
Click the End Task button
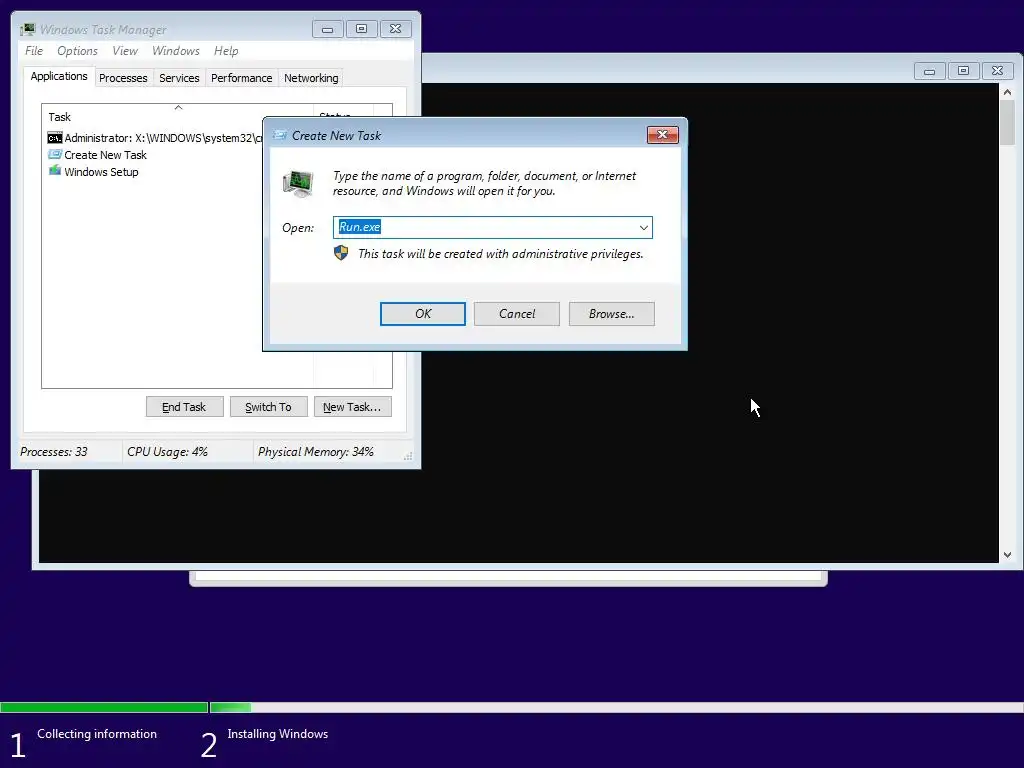(184, 407)
